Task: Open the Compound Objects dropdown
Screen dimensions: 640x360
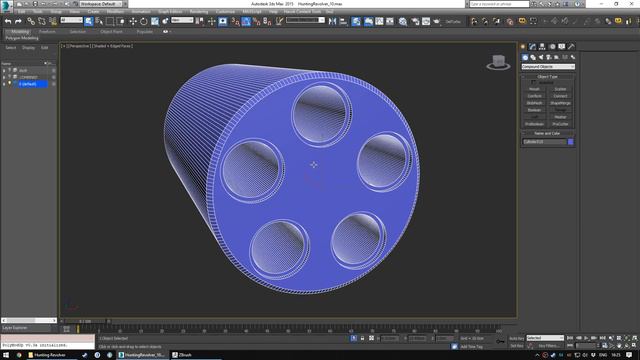Action: tap(548, 67)
